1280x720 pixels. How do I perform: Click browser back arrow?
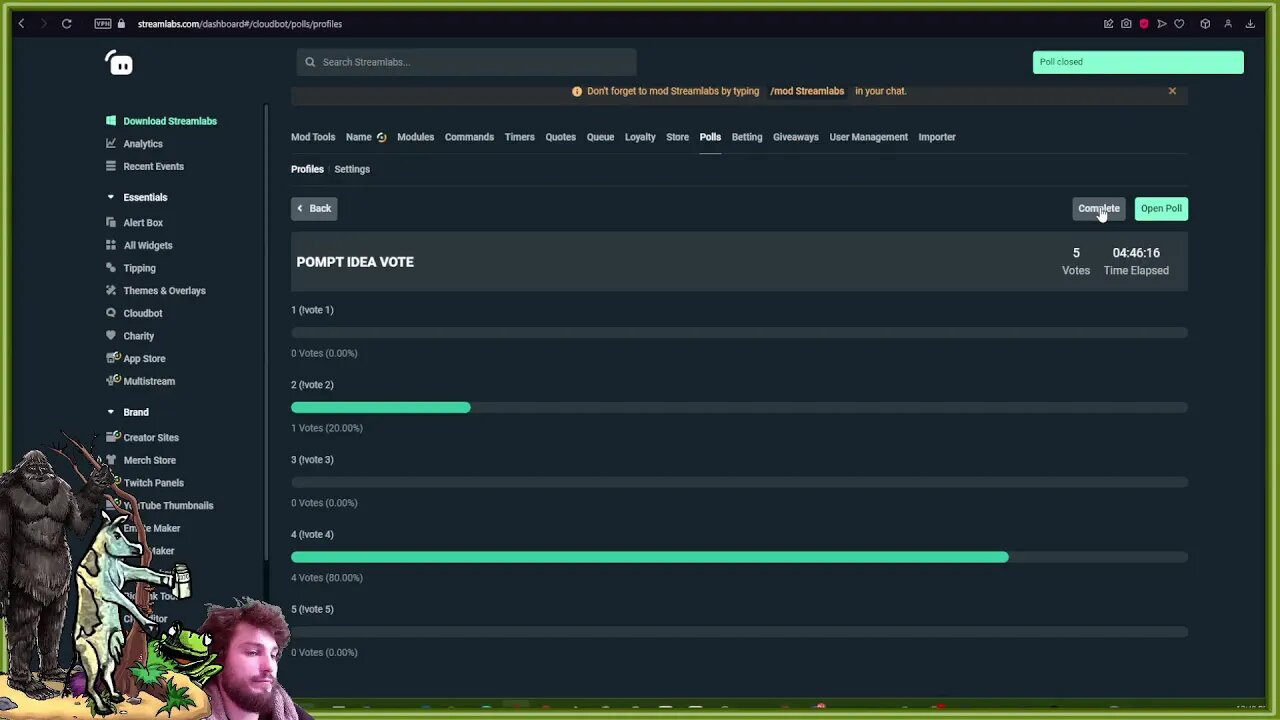tap(21, 24)
